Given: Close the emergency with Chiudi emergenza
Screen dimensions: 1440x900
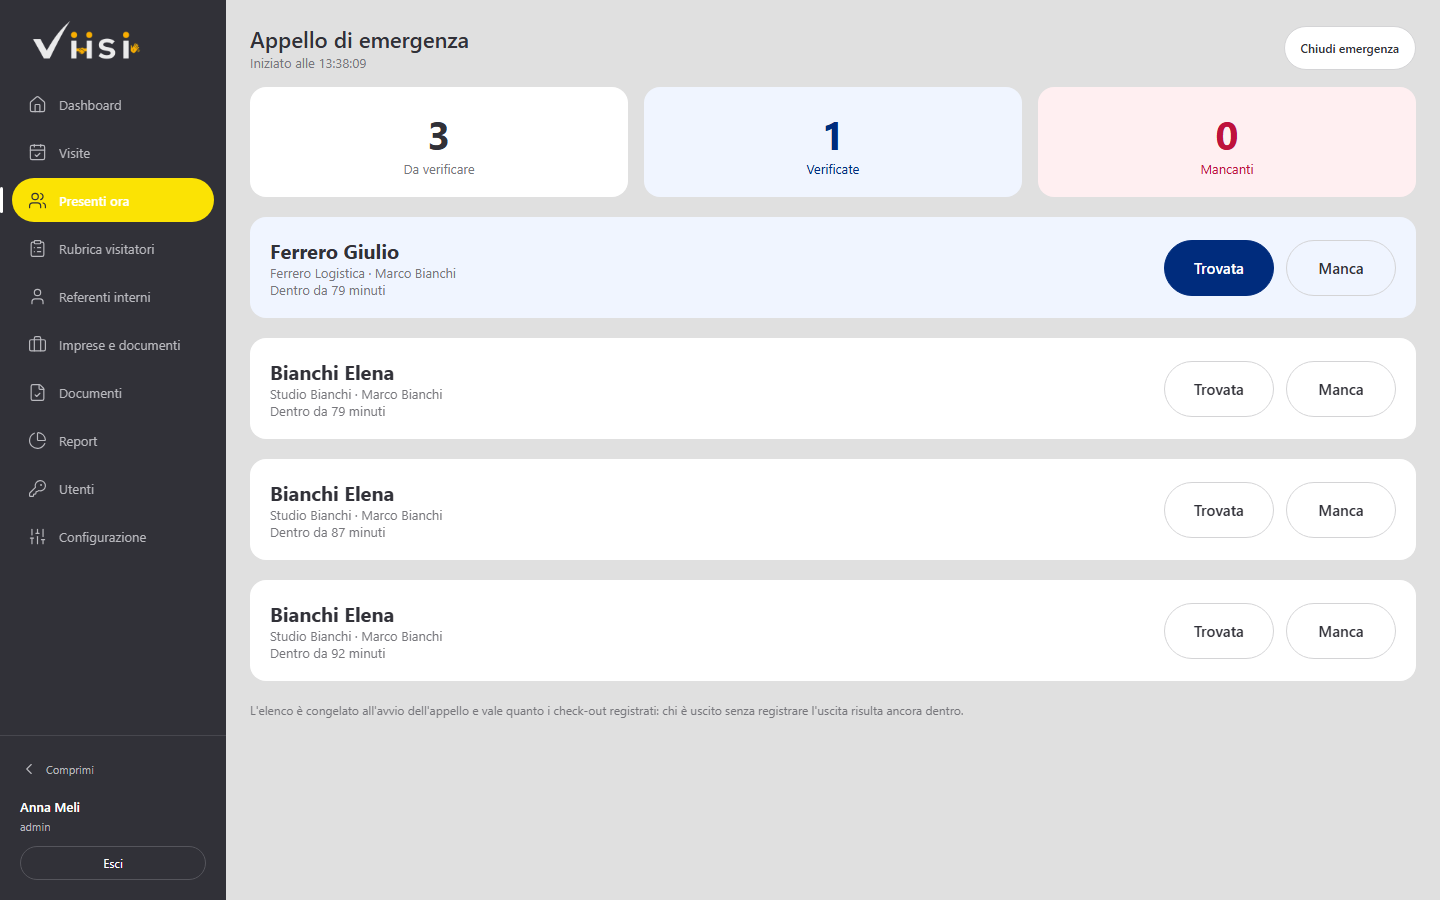Looking at the screenshot, I should click(x=1349, y=48).
